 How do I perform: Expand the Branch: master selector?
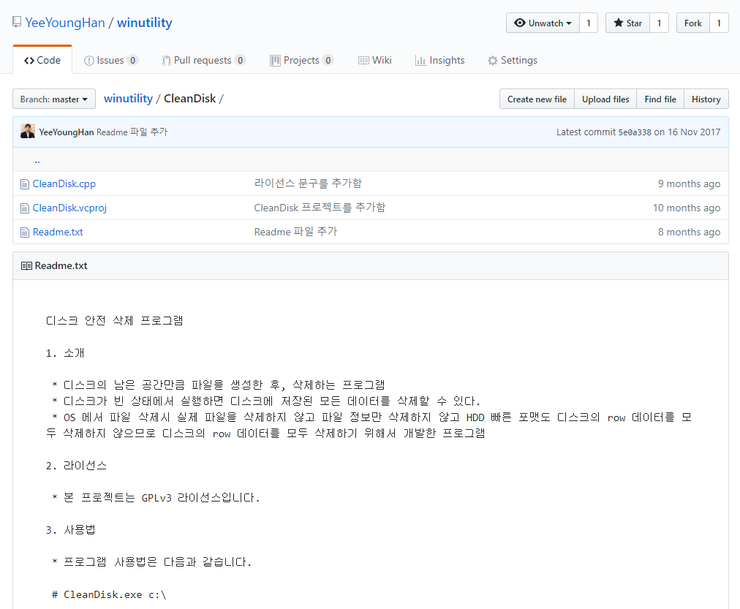tap(54, 99)
